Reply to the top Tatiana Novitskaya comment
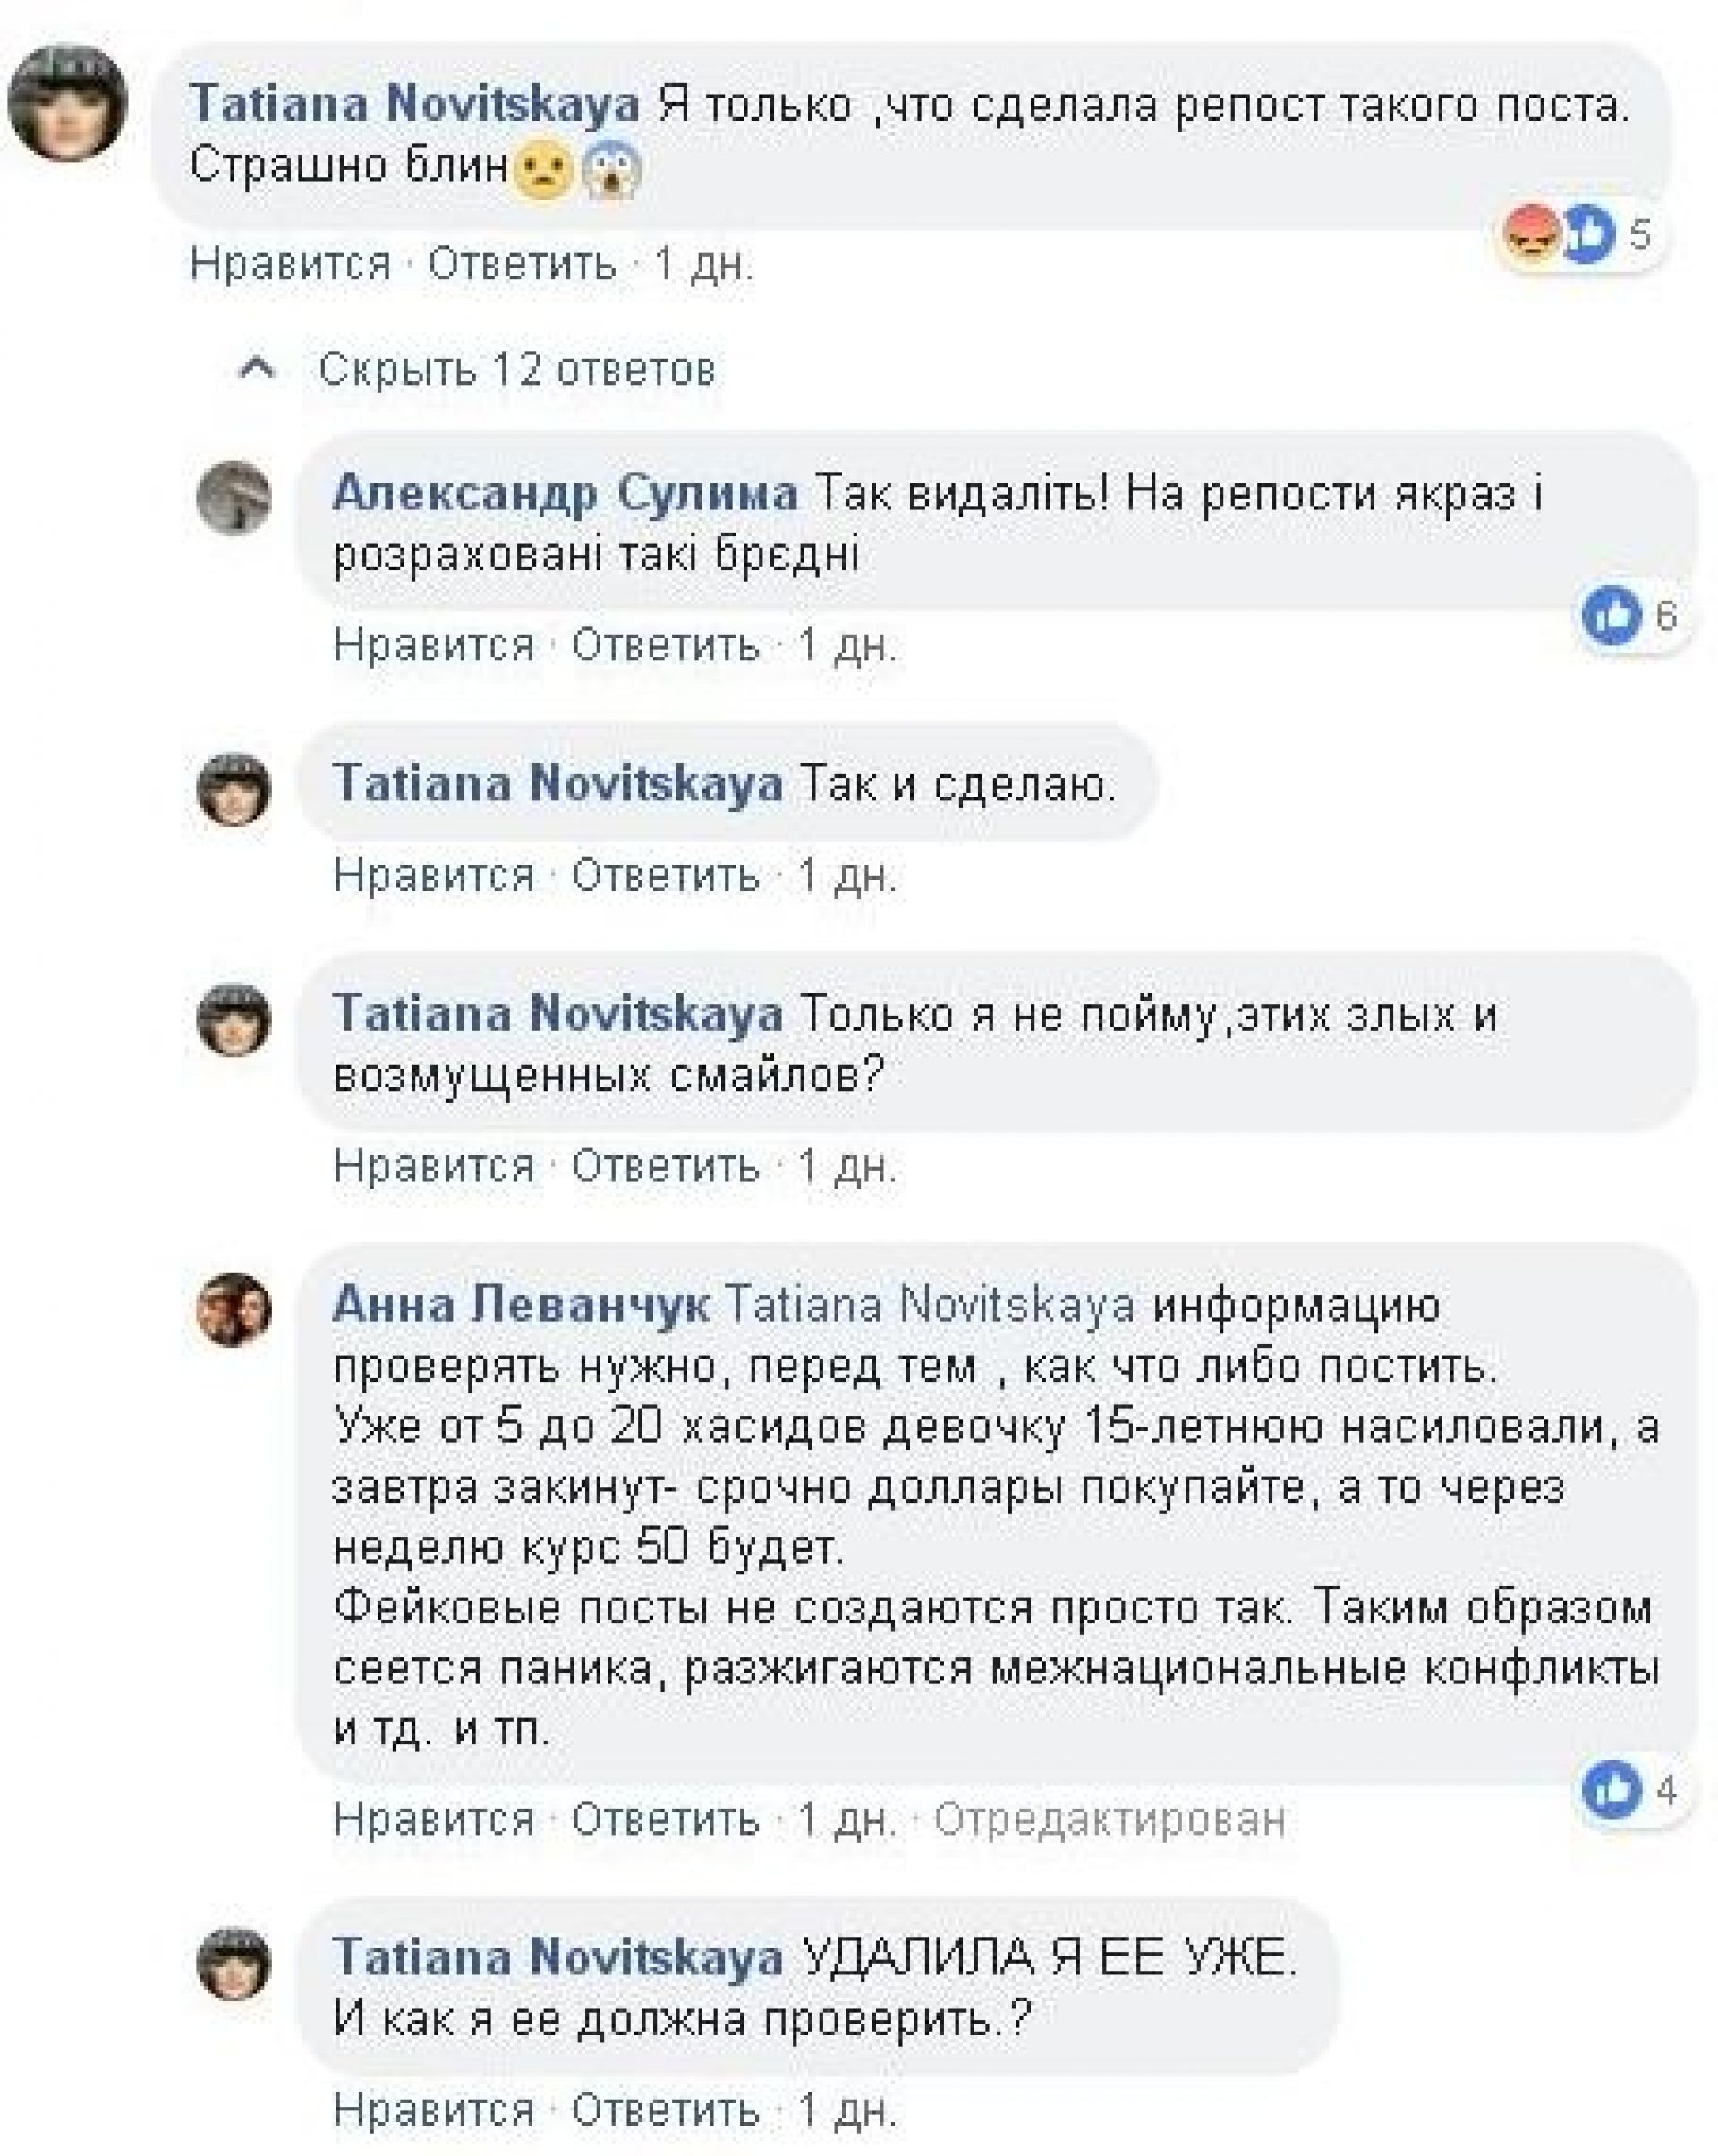Image resolution: width=1718 pixels, height=2156 pixels. click(522, 265)
